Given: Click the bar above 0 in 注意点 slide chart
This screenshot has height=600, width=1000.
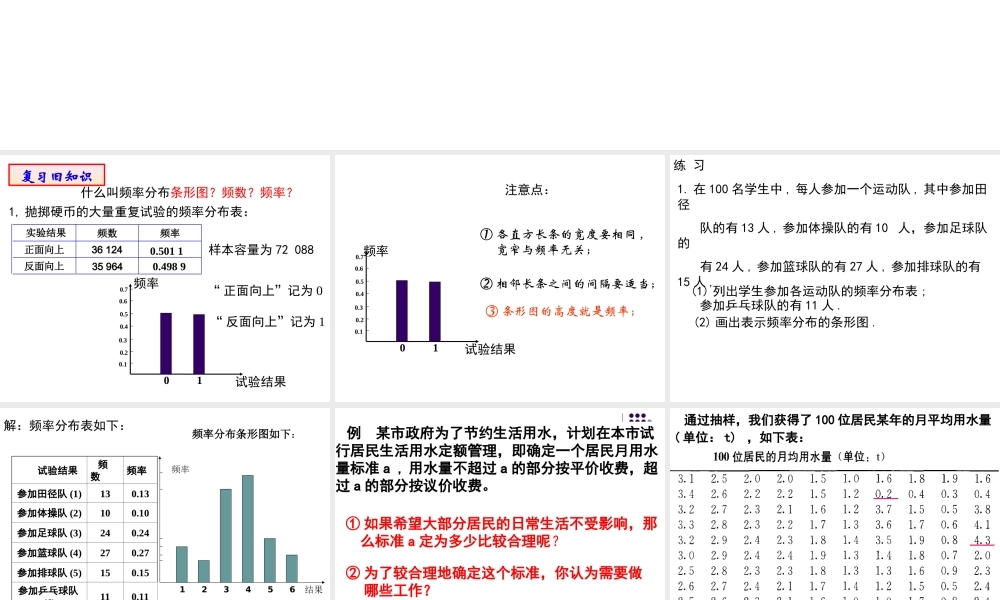Looking at the screenshot, I should tap(402, 311).
